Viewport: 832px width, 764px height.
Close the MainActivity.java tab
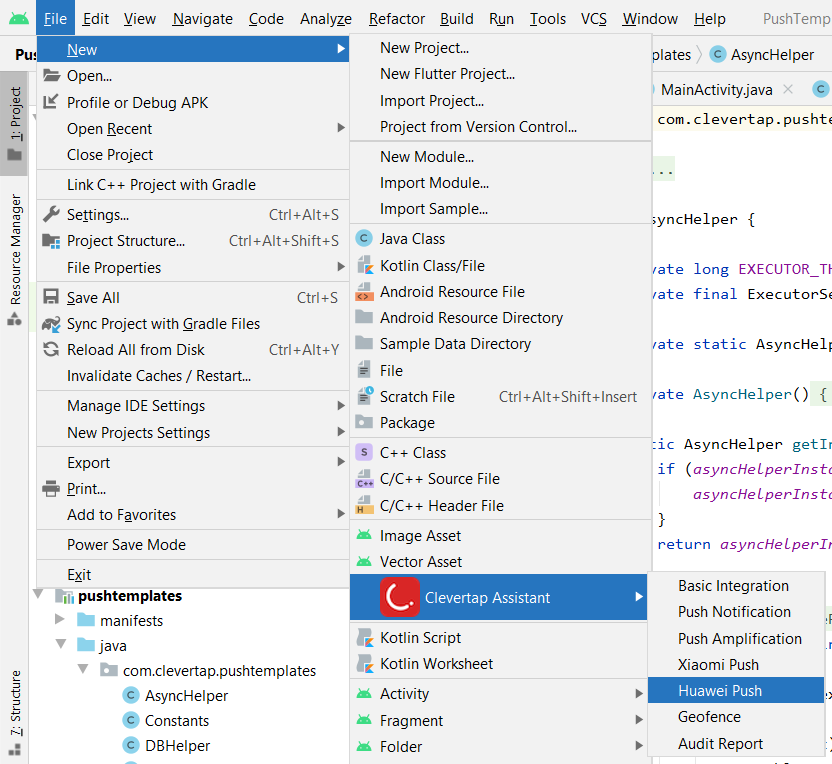coord(788,89)
